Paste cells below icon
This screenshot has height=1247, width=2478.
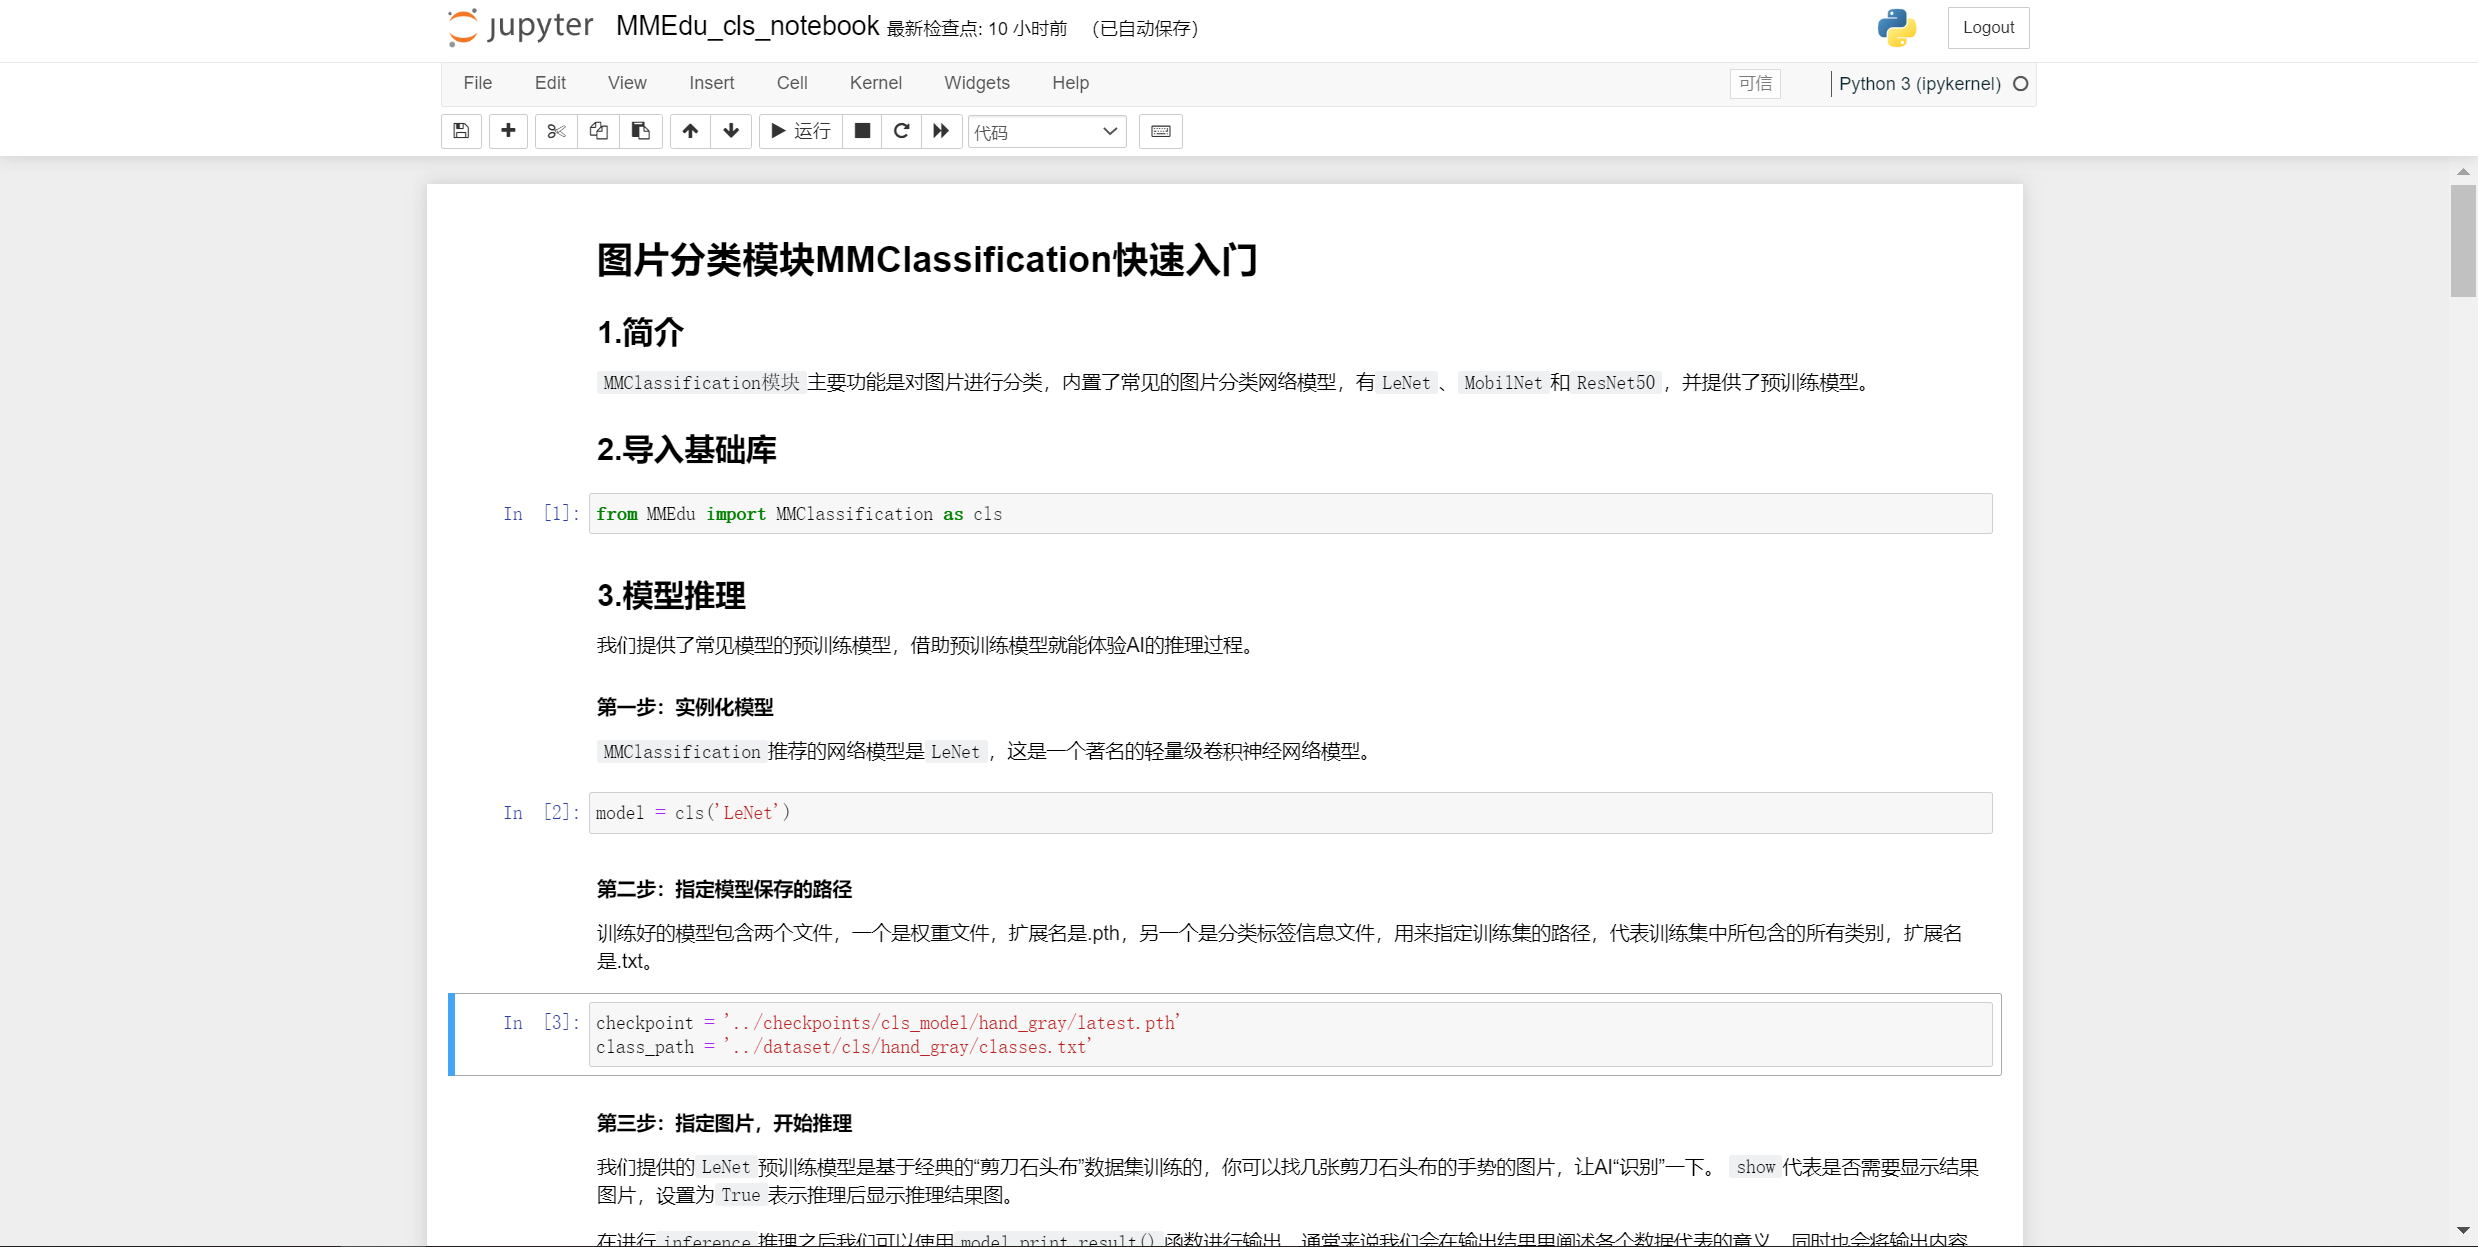coord(641,131)
